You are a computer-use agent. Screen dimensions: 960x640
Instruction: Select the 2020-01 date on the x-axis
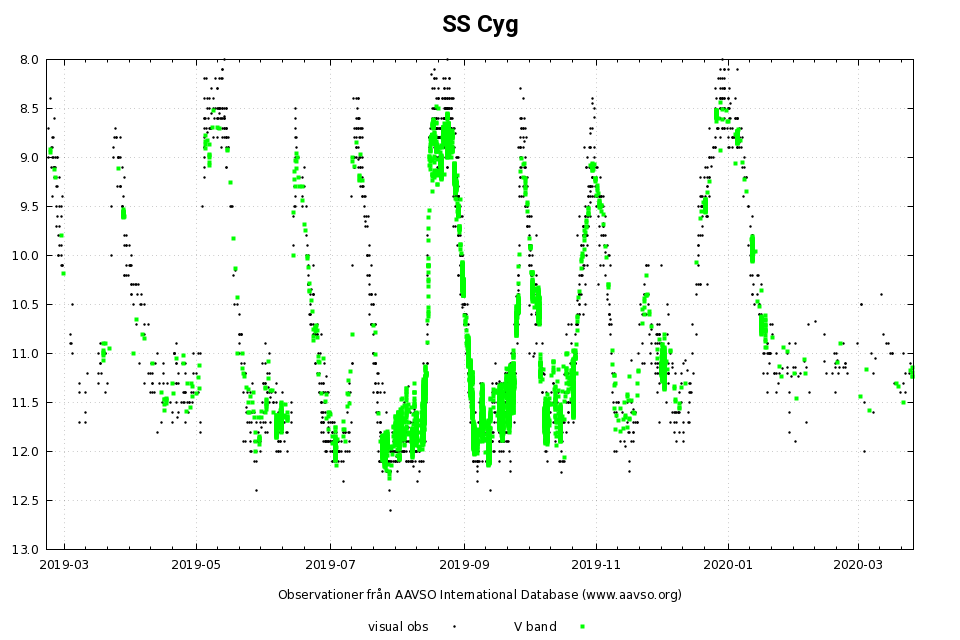[x=727, y=564]
